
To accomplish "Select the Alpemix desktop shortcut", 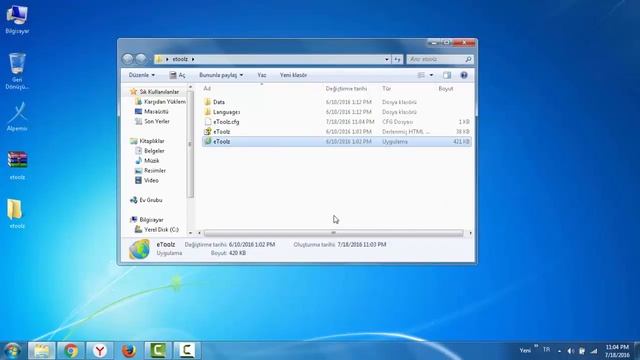I will coord(17,117).
